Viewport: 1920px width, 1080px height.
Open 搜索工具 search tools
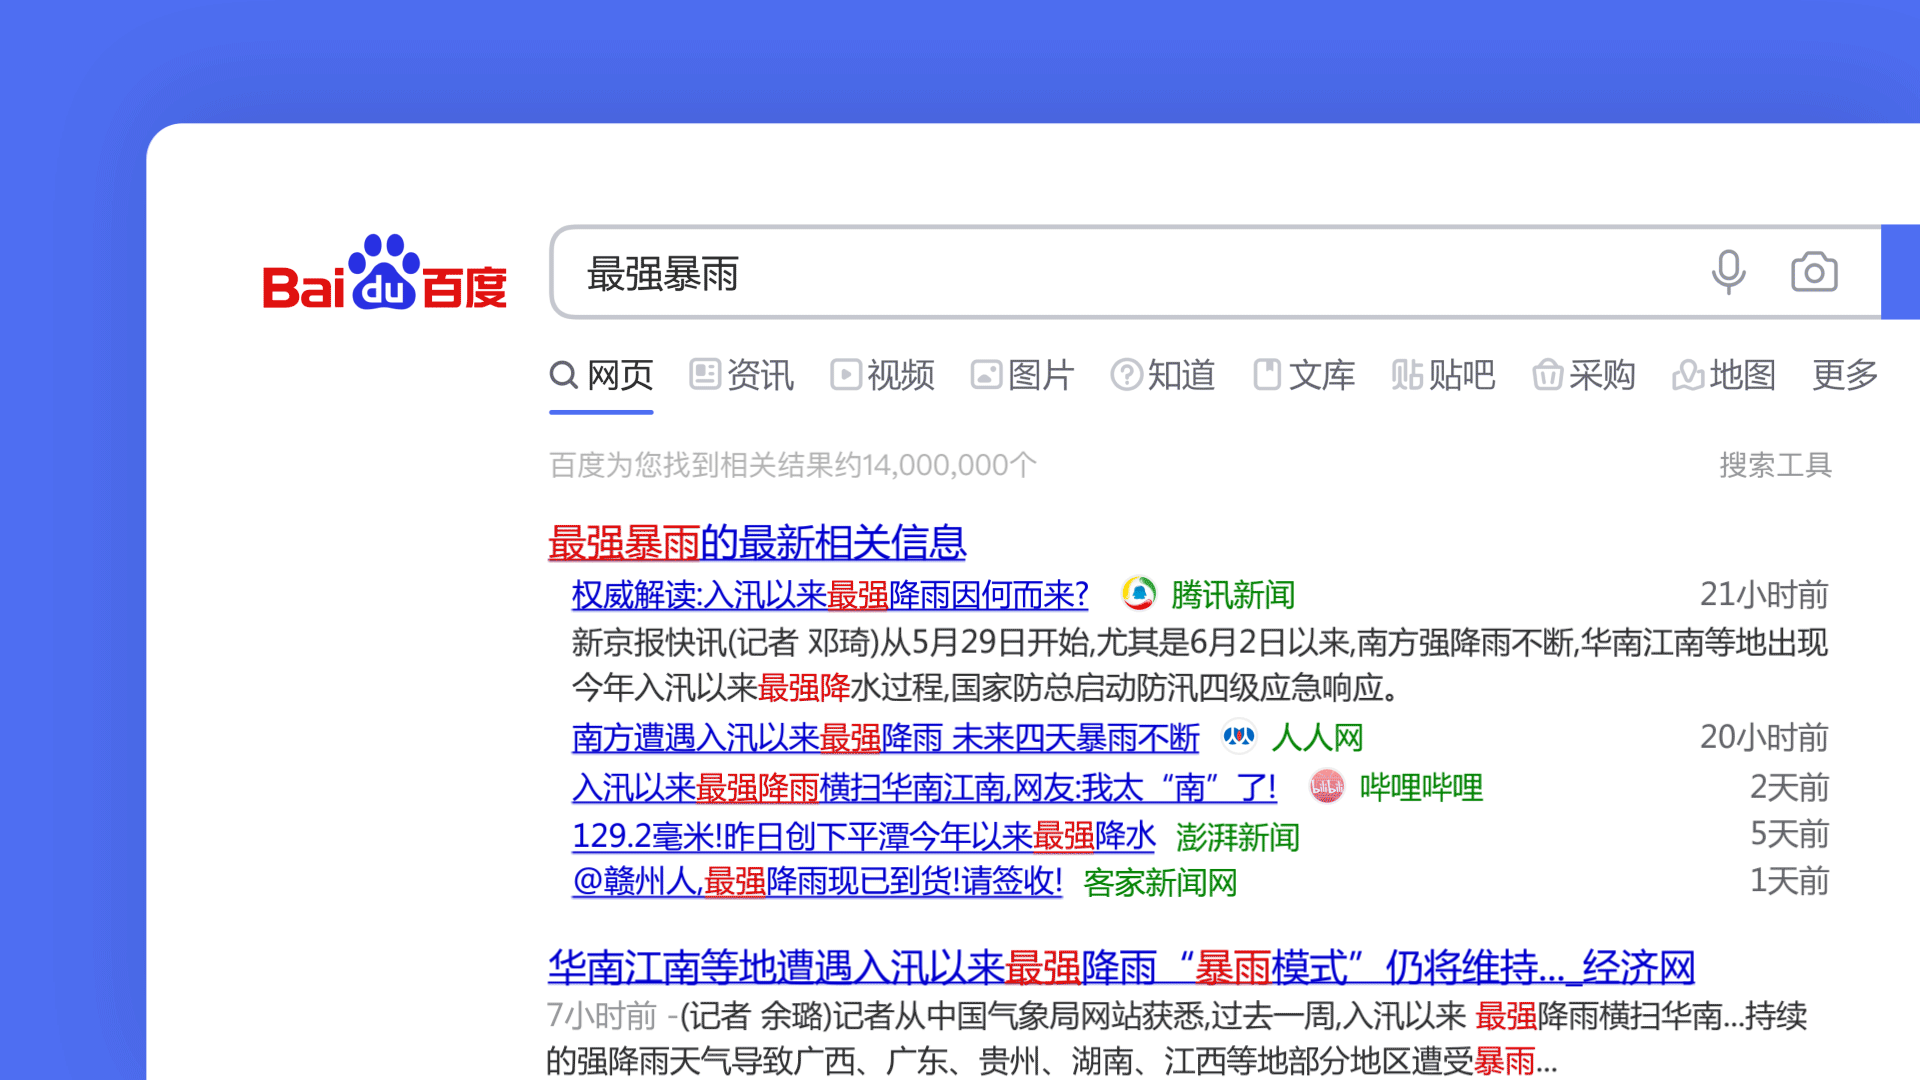1775,465
